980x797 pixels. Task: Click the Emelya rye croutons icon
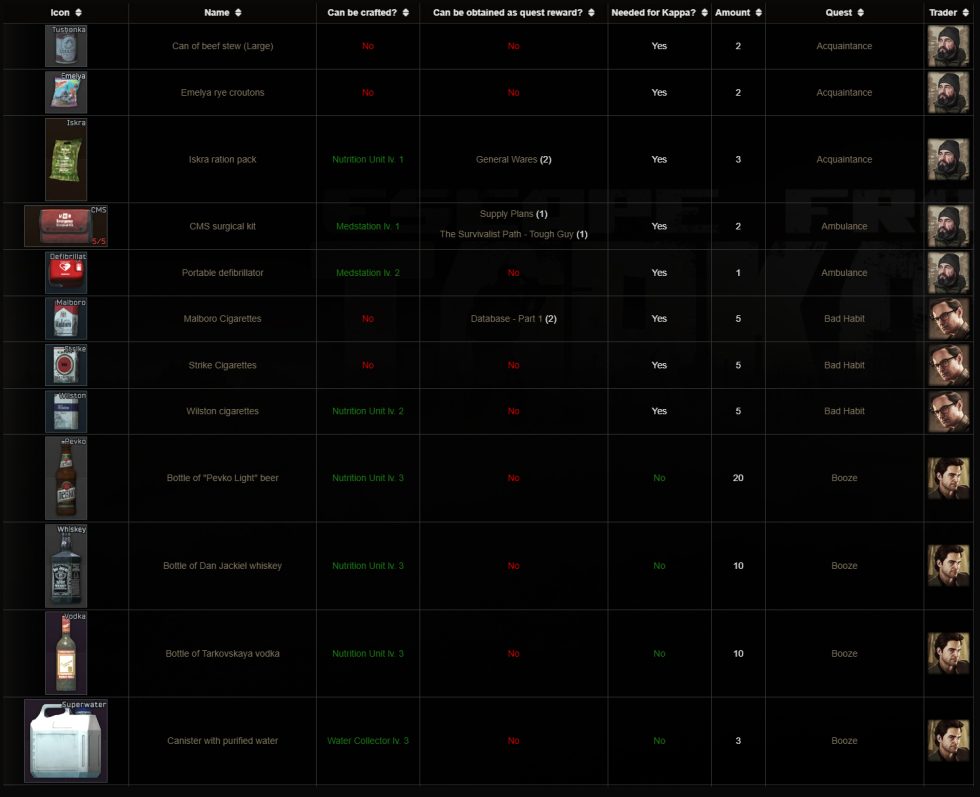(65, 92)
